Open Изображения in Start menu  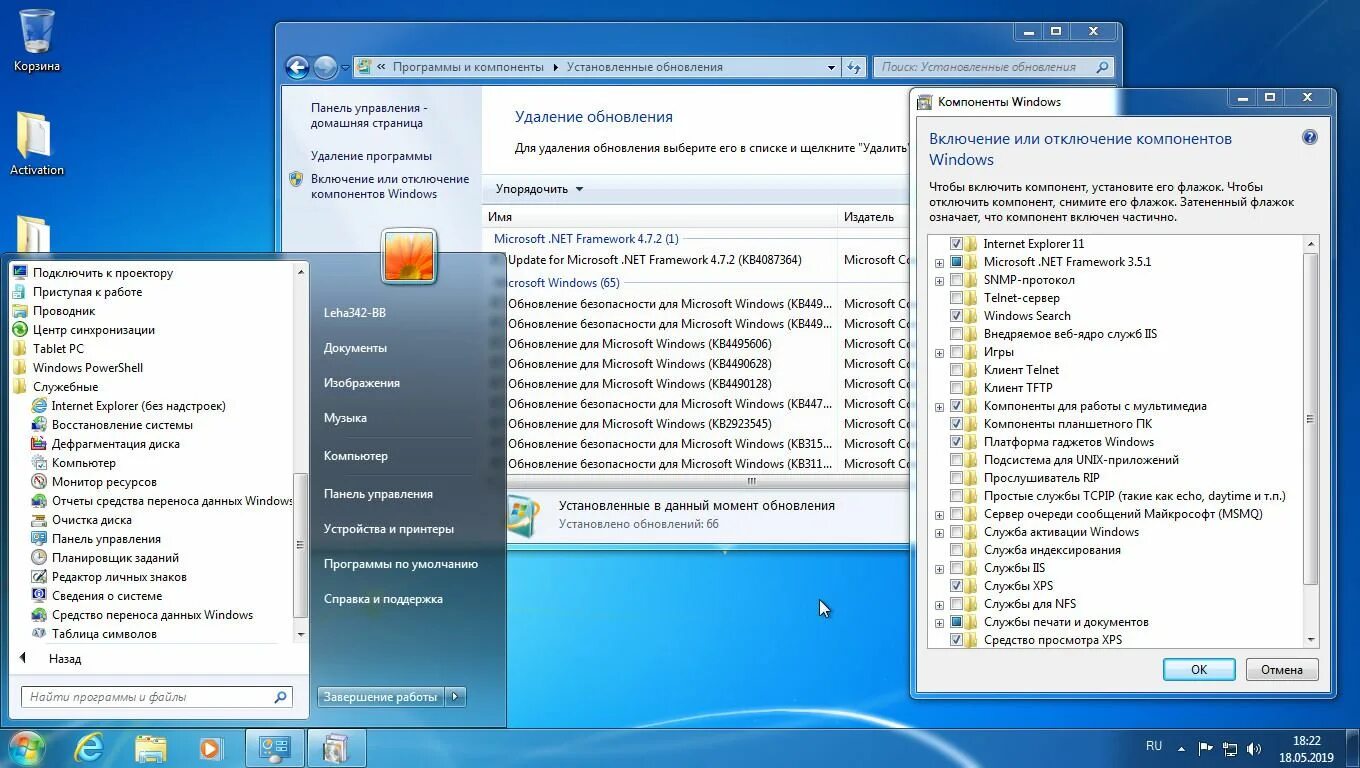click(x=362, y=383)
